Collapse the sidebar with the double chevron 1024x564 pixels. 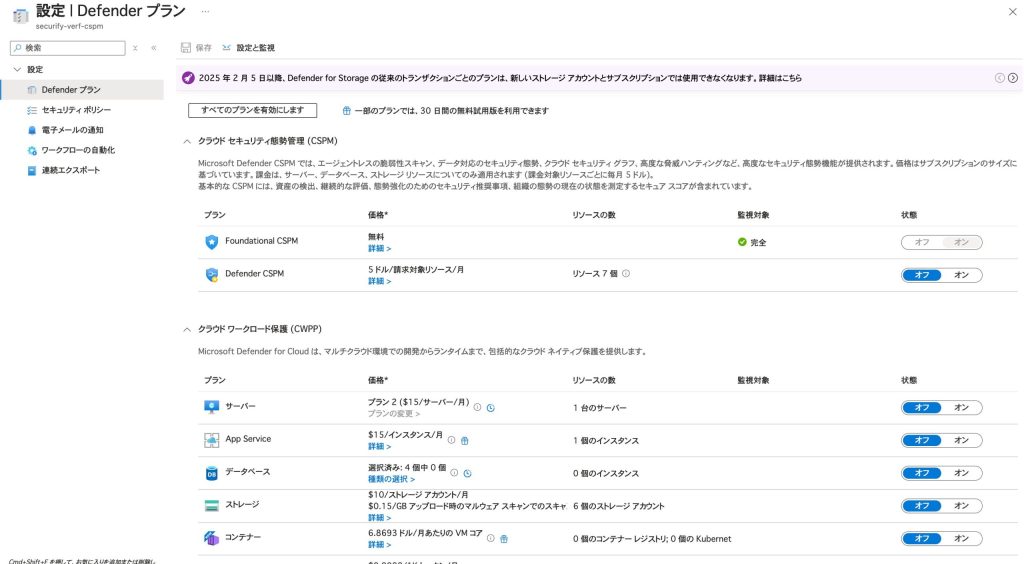coord(154,48)
